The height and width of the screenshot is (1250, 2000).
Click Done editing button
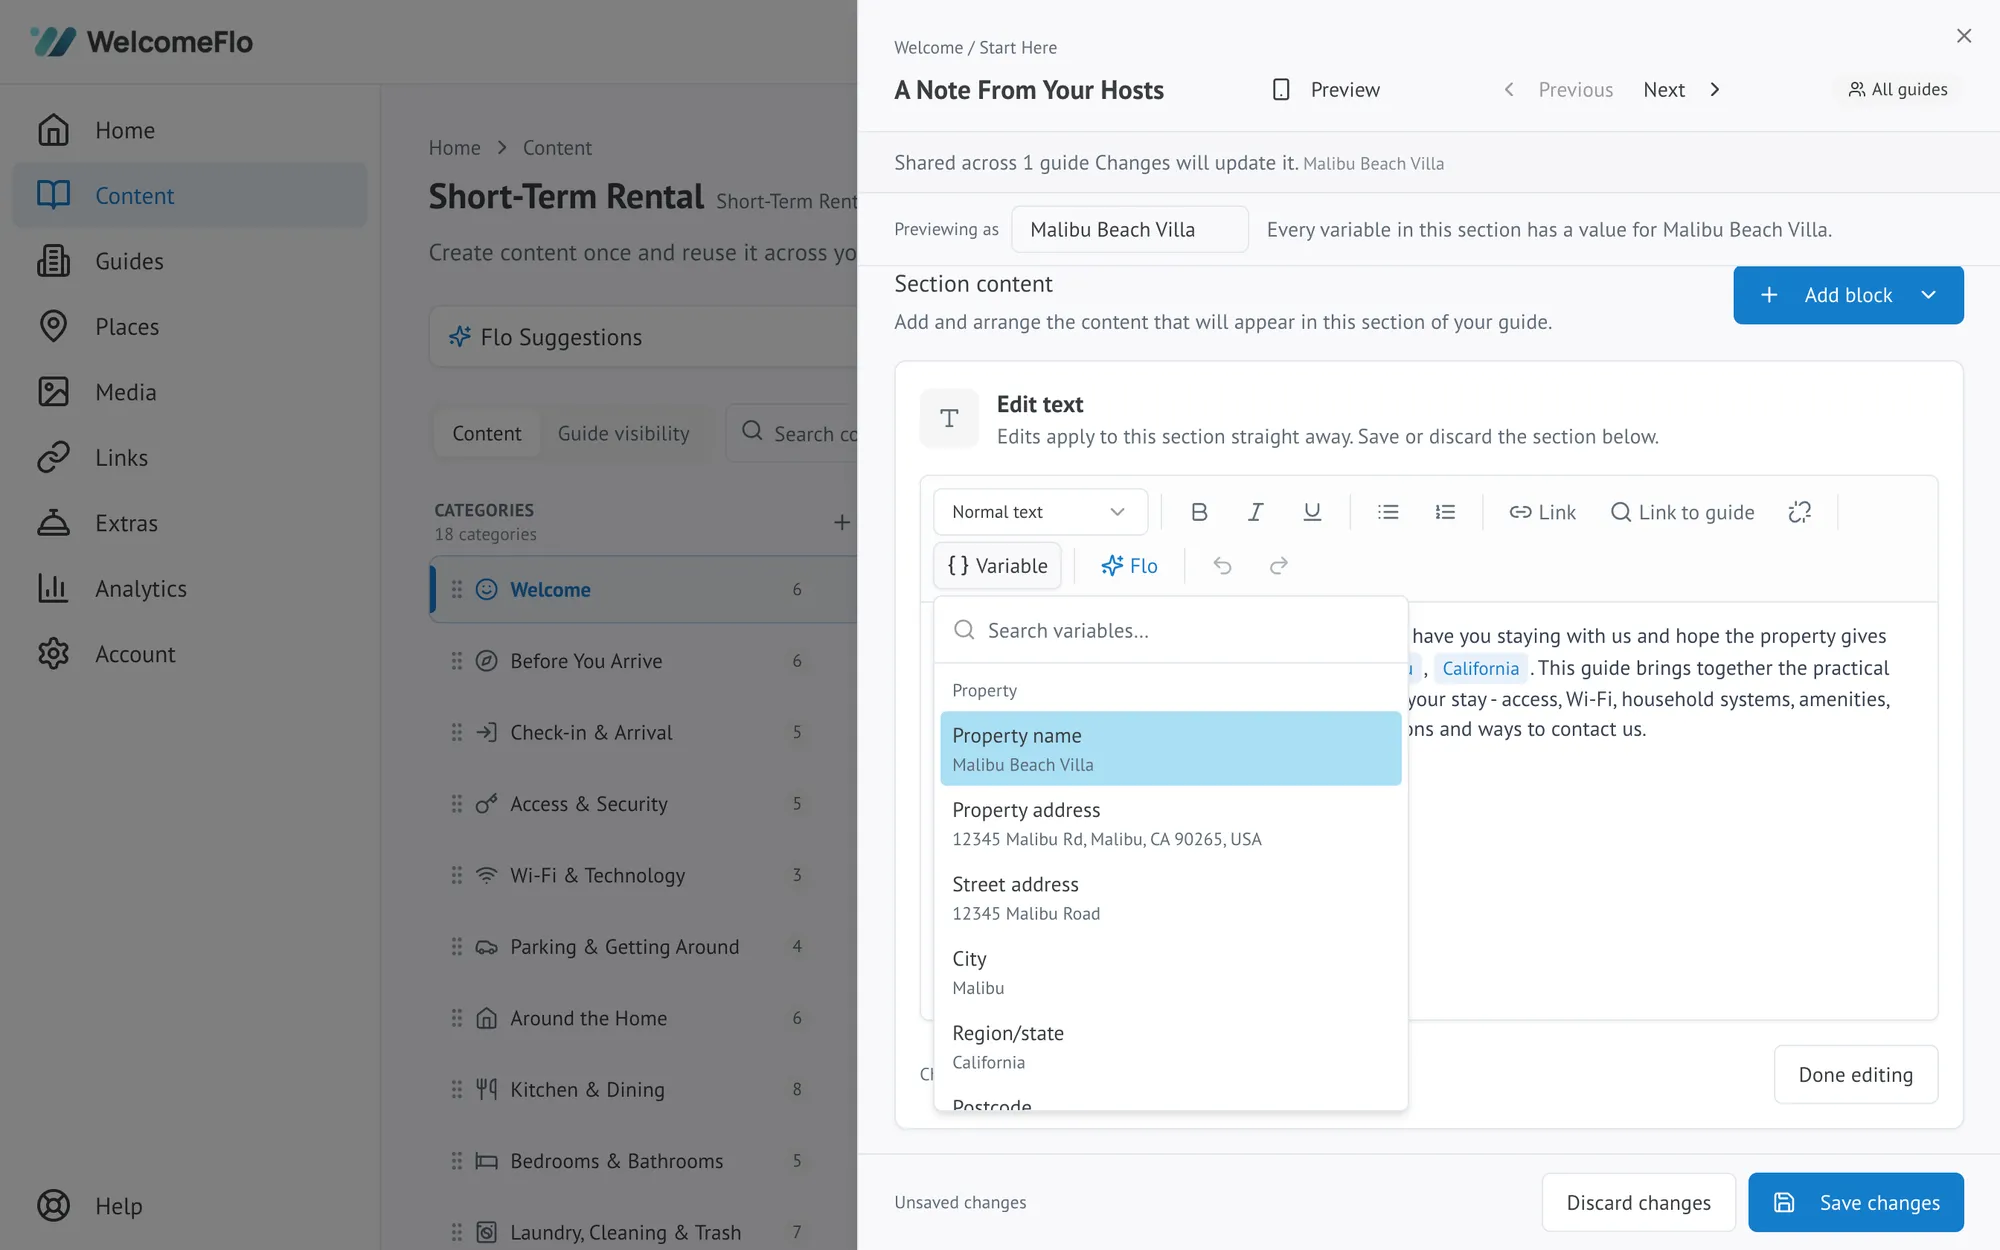click(x=1856, y=1075)
